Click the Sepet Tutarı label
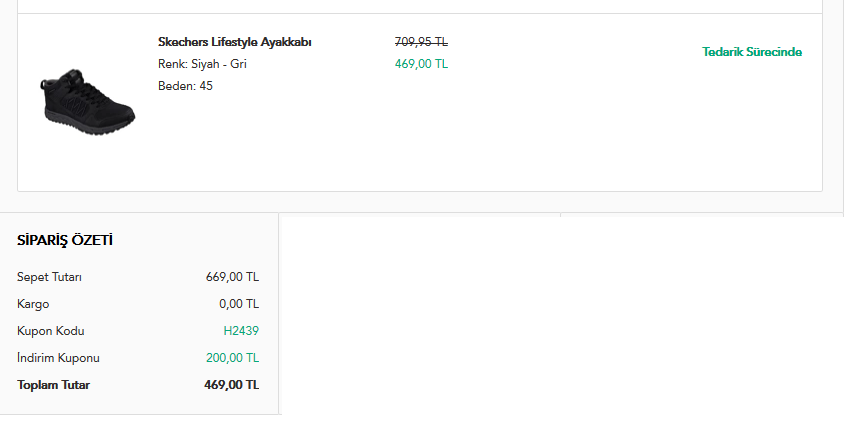 tap(49, 277)
